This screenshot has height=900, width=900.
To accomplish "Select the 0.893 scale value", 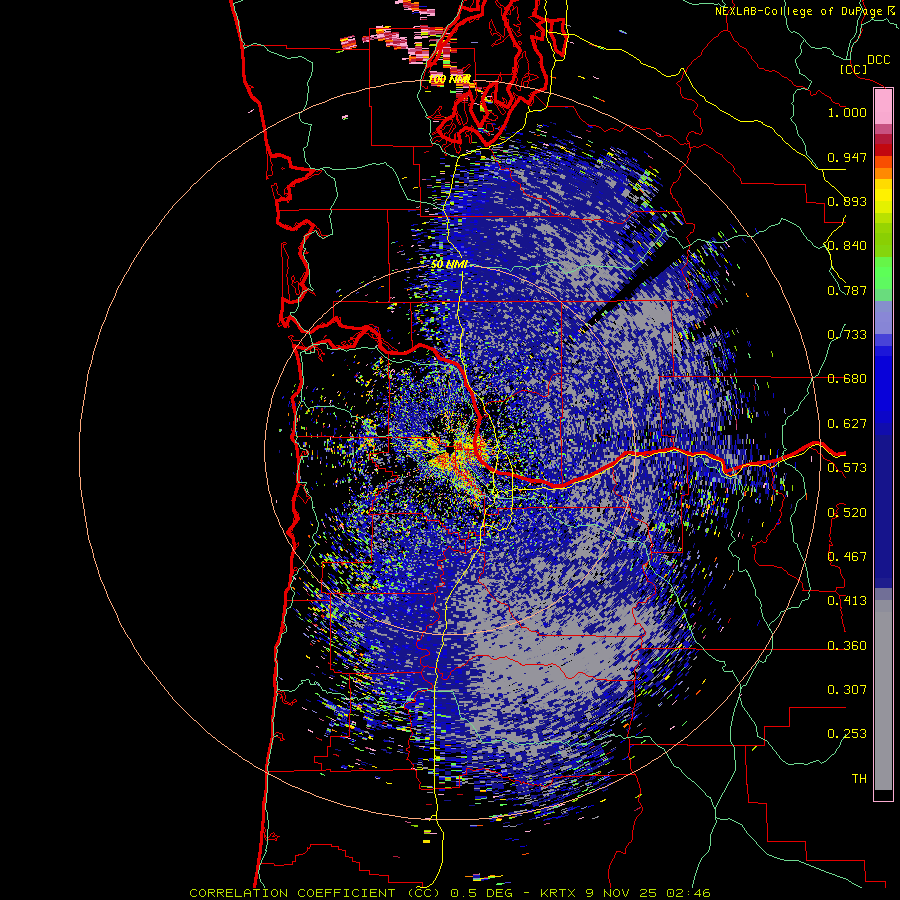I will click(847, 201).
